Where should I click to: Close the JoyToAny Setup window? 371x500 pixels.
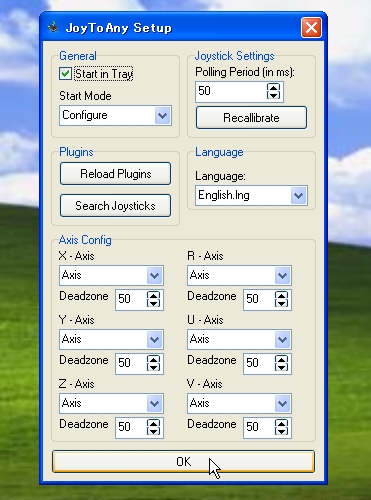pos(311,27)
